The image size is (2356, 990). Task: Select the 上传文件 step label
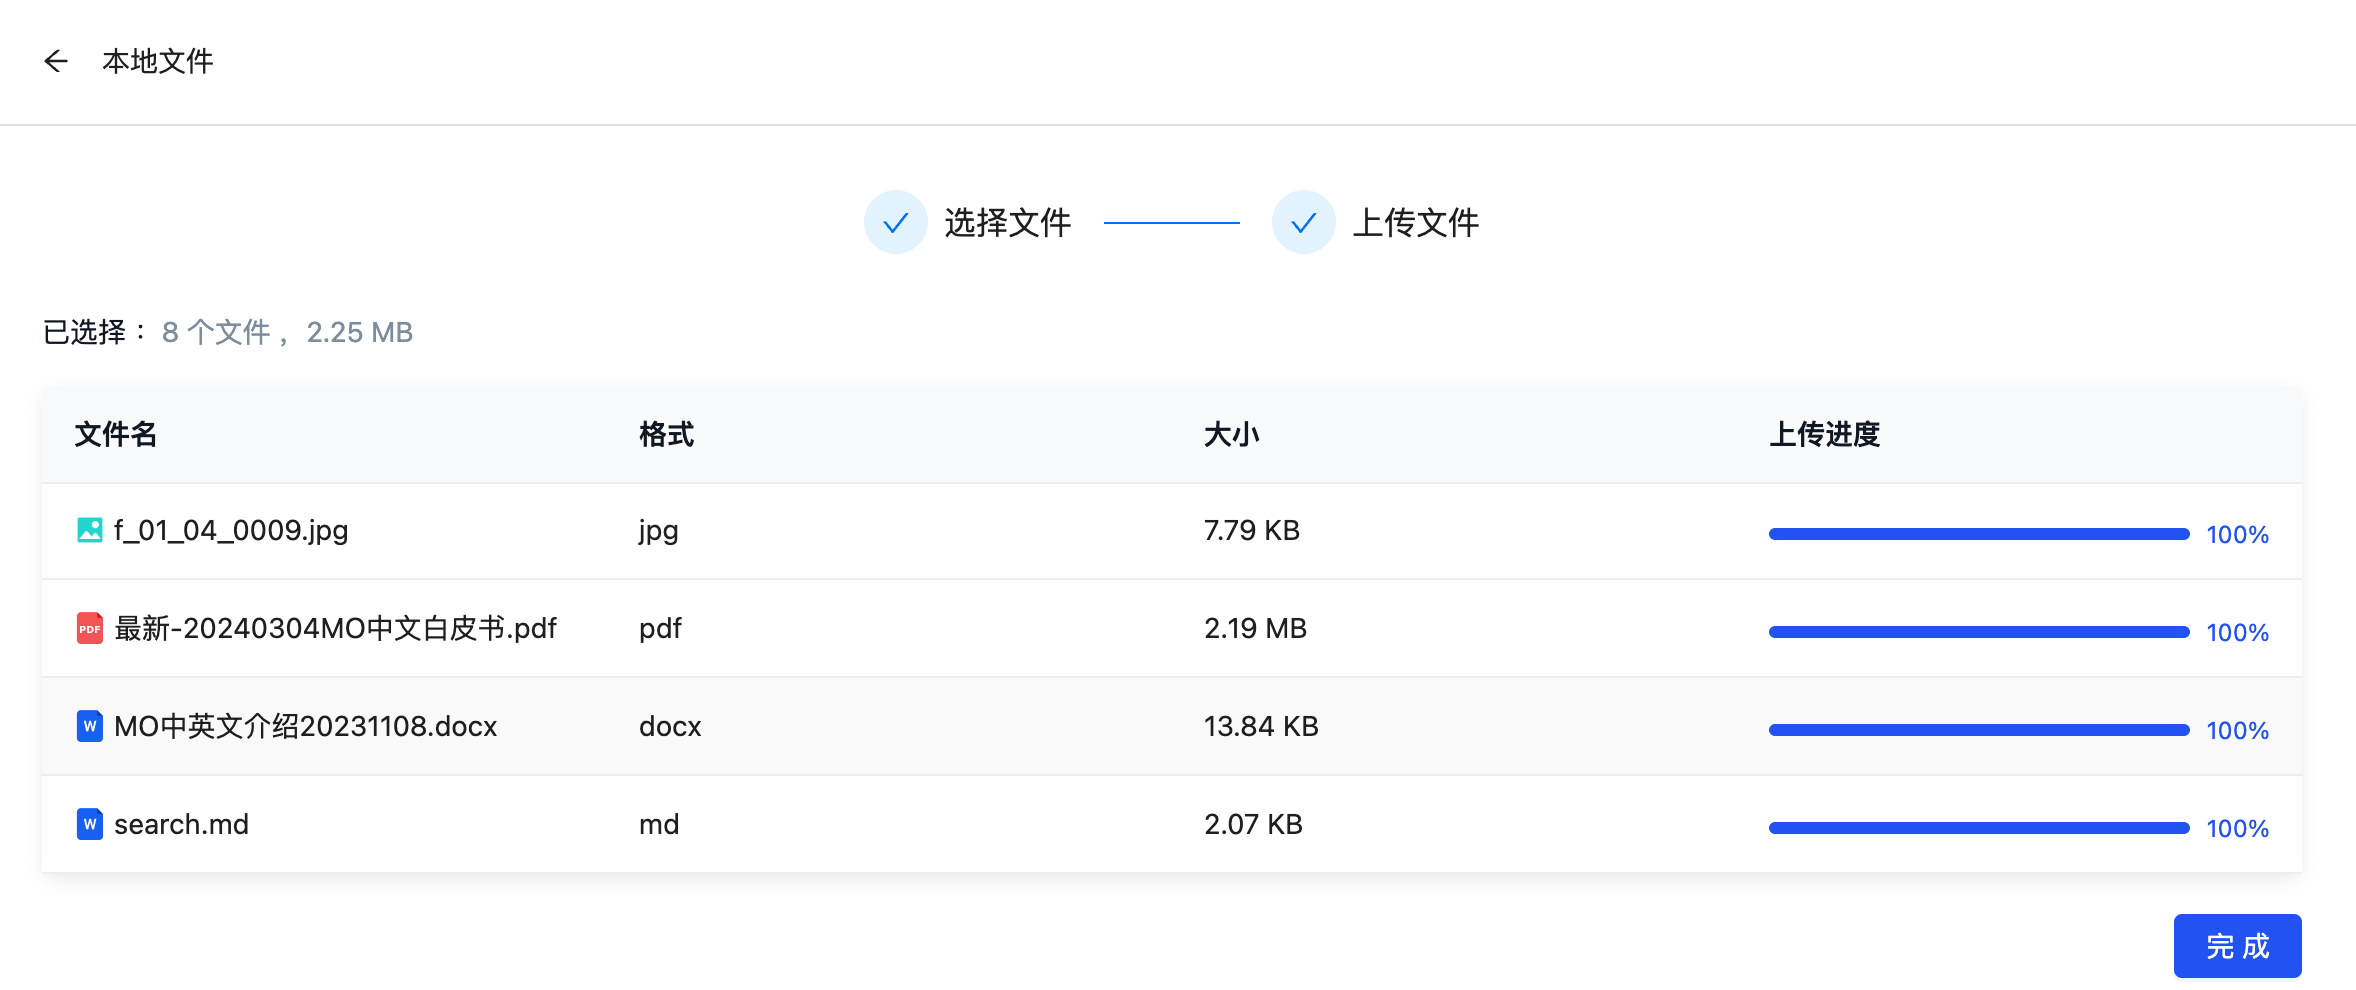click(1418, 223)
